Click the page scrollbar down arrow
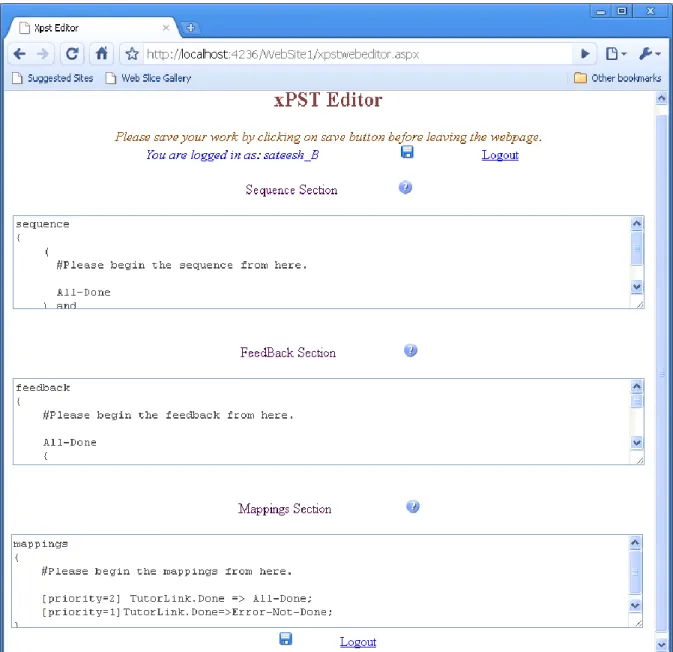Viewport: 673px width, 652px height. point(661,644)
